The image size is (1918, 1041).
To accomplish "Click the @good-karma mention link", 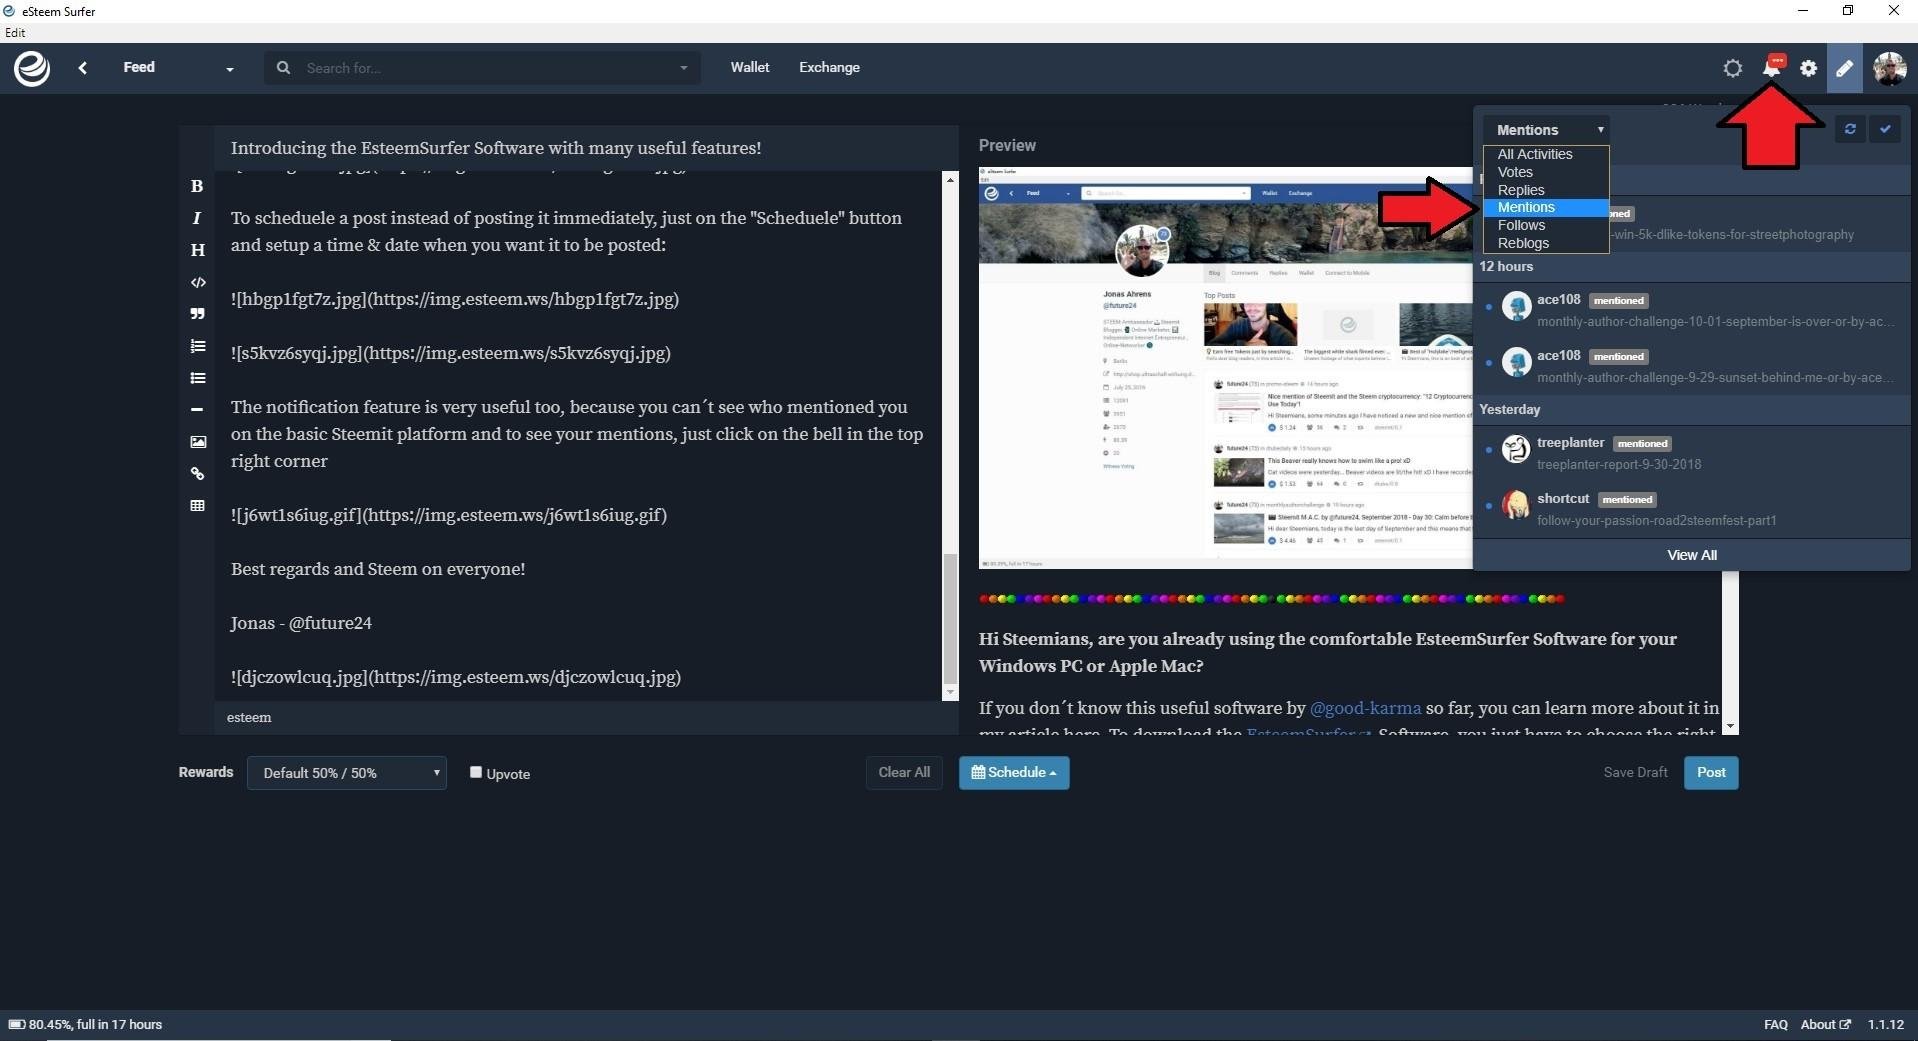I will tap(1365, 707).
